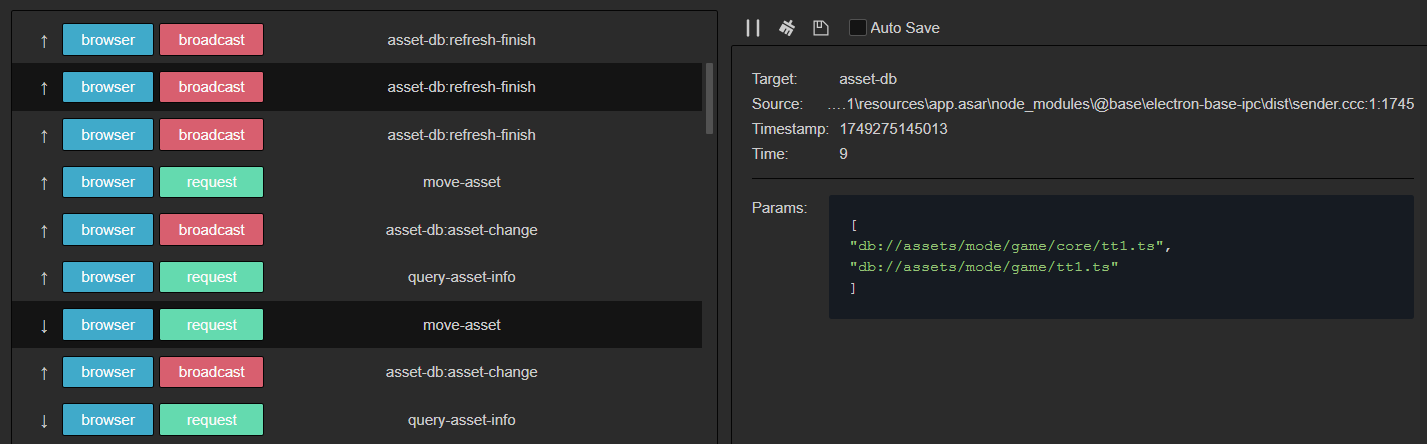Clear the message log with broom icon

787,28
